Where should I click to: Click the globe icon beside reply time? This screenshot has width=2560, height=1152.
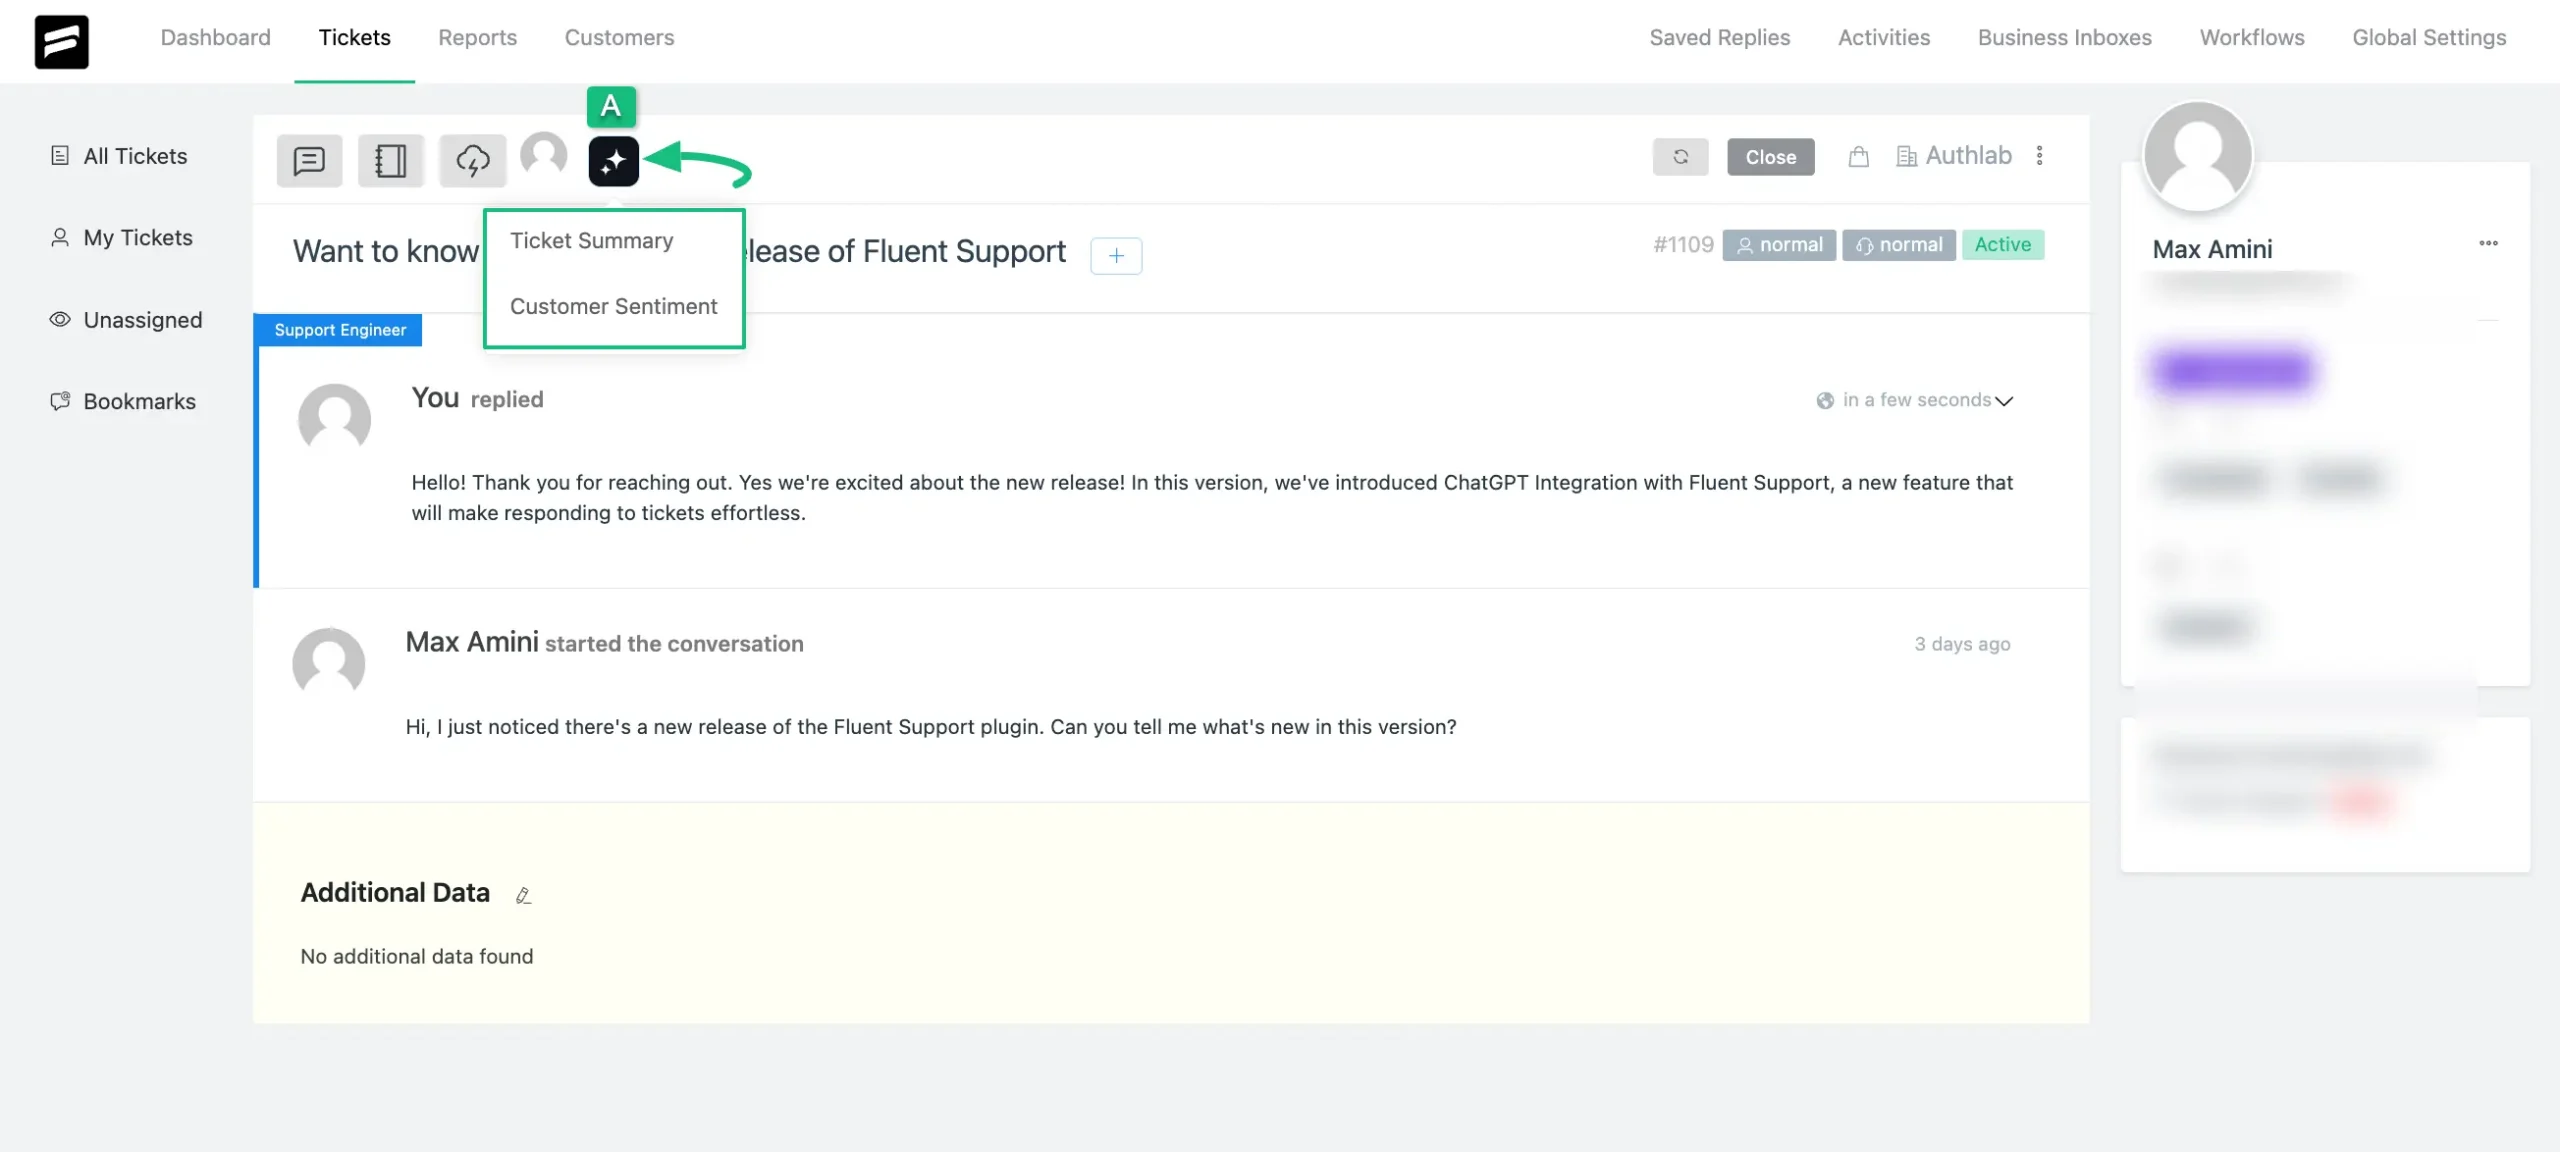click(x=1825, y=400)
